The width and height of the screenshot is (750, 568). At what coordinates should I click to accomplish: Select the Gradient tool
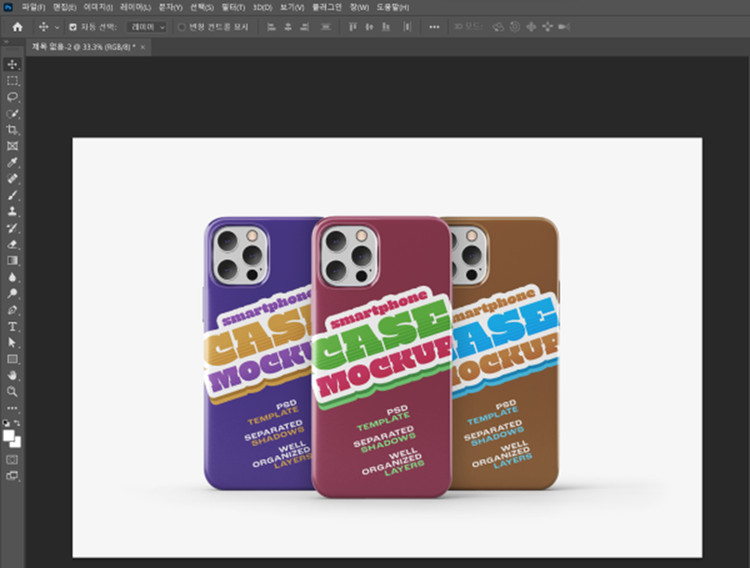click(x=12, y=260)
